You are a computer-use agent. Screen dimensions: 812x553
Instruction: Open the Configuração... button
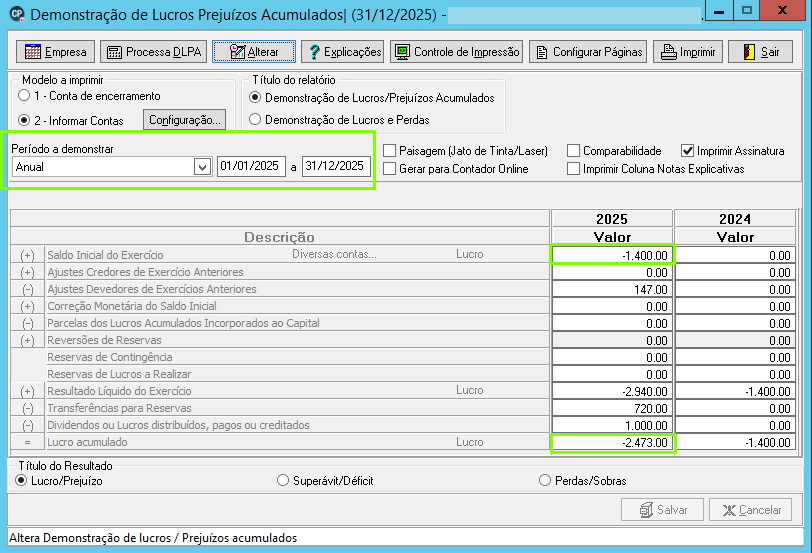tap(184, 120)
